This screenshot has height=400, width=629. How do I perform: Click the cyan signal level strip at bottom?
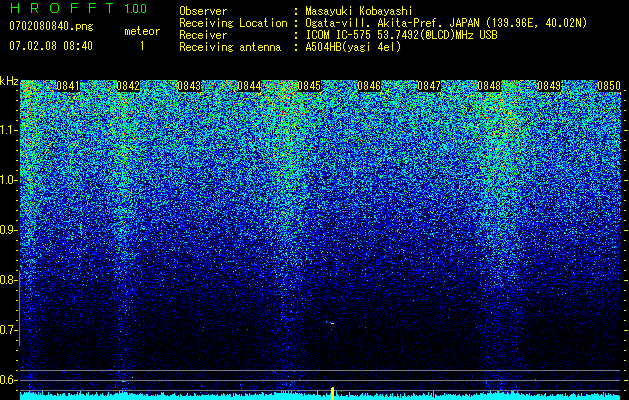tap(321, 397)
